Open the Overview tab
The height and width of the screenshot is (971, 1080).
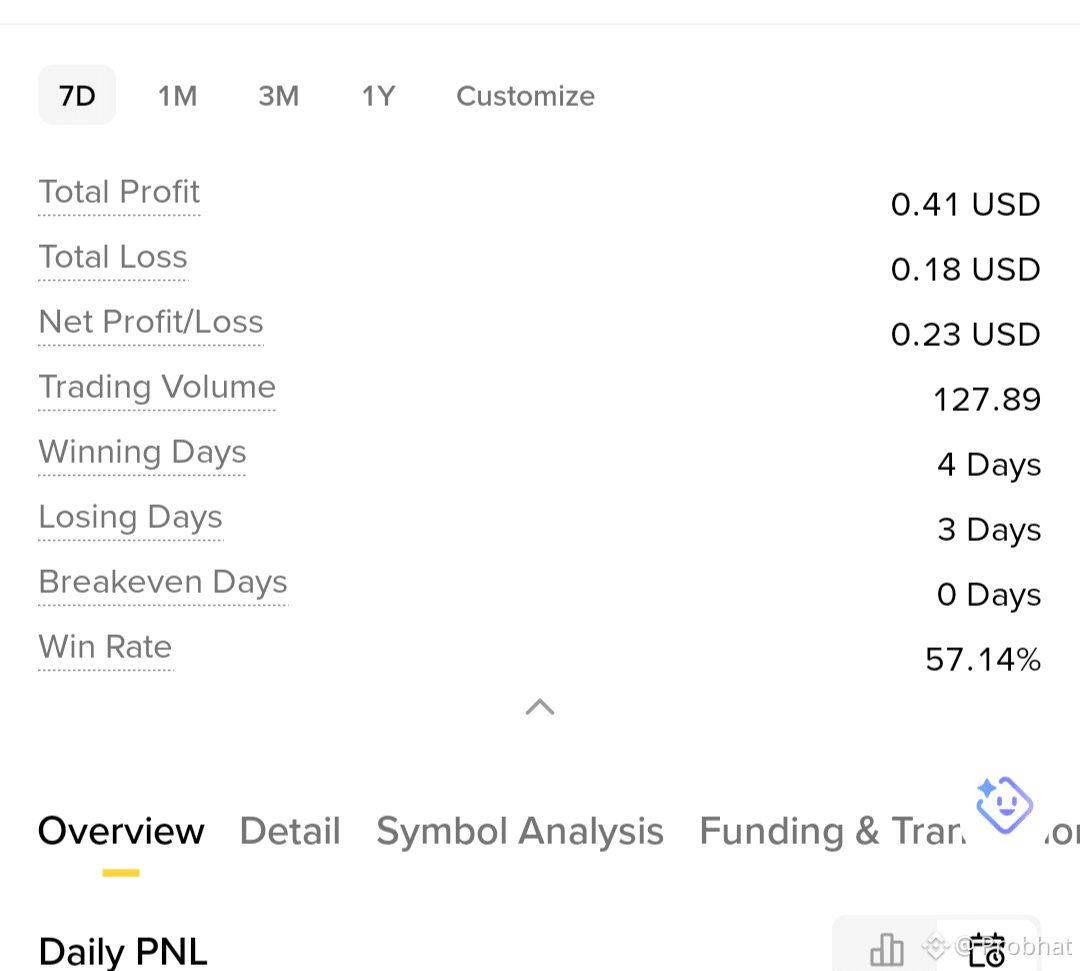pos(121,831)
